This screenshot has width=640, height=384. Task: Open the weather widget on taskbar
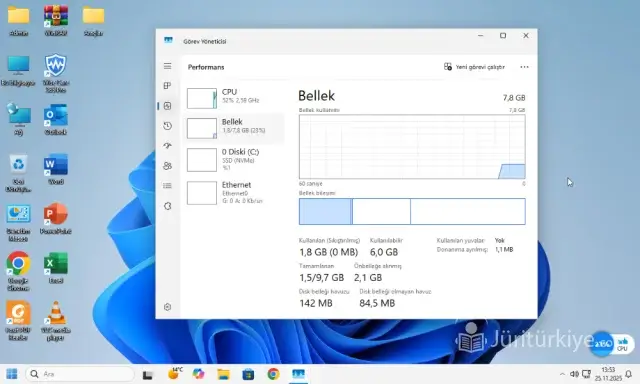[174, 374]
